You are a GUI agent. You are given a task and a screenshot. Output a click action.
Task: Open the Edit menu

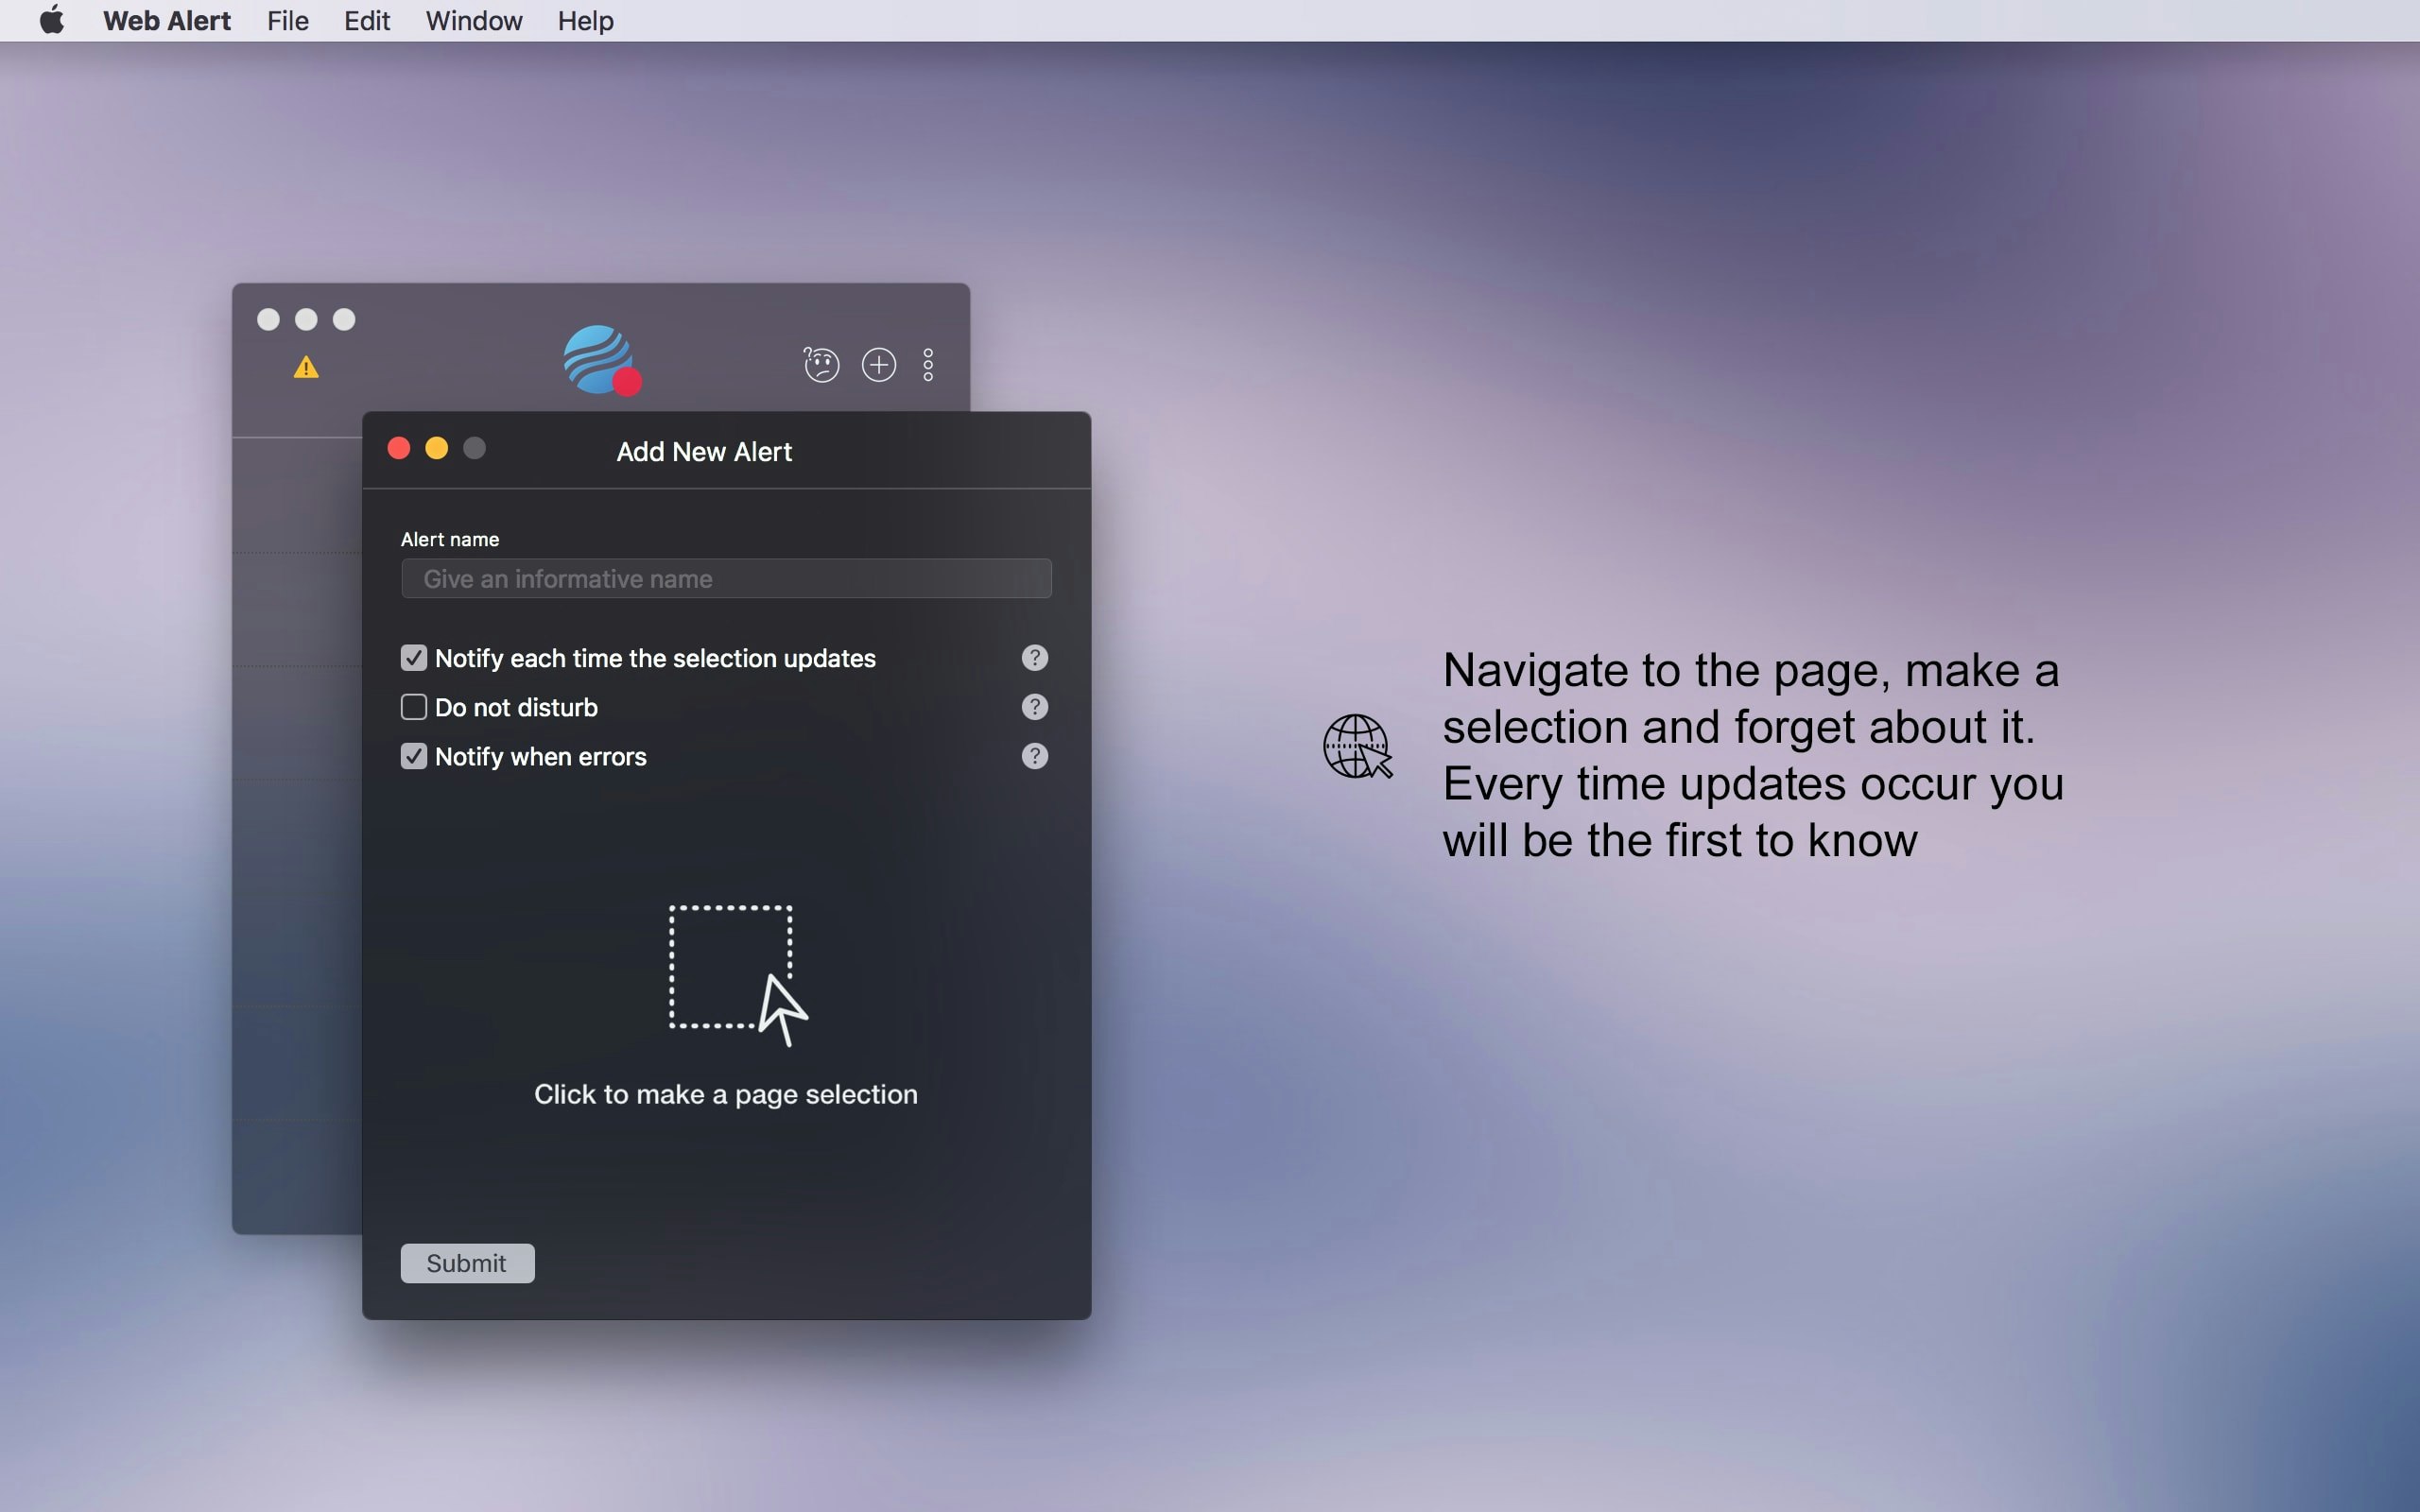tap(366, 21)
